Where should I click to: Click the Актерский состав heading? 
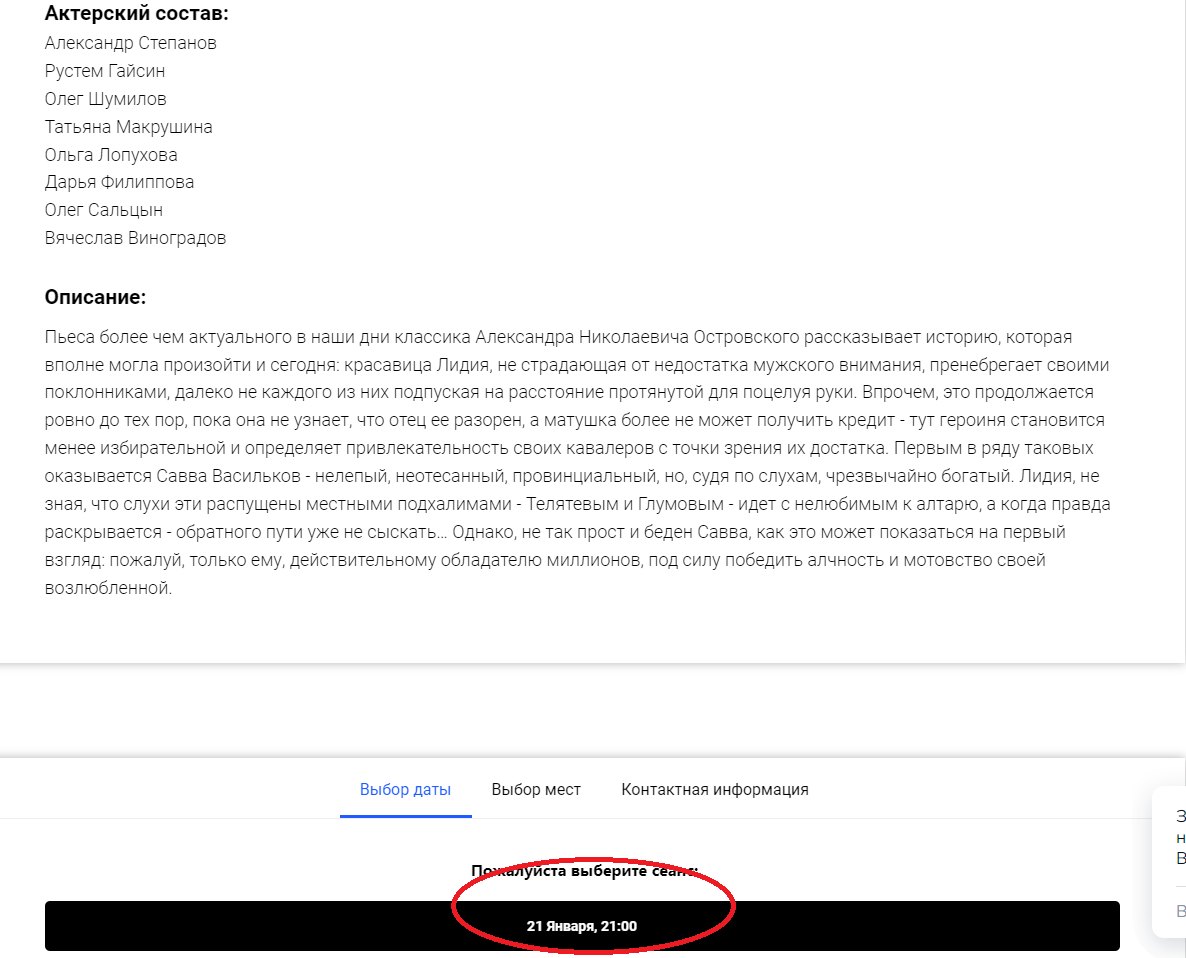pos(136,14)
